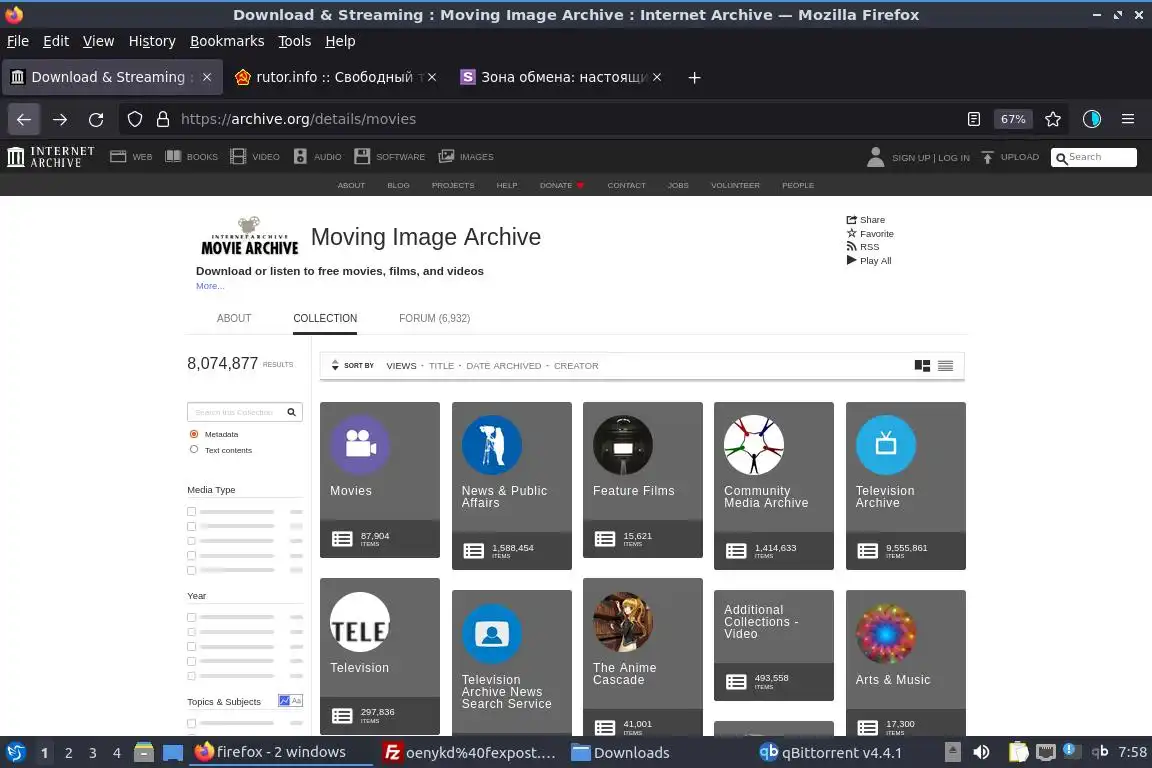Click the RSS feed icon
This screenshot has height=768, width=1152.
(x=852, y=247)
